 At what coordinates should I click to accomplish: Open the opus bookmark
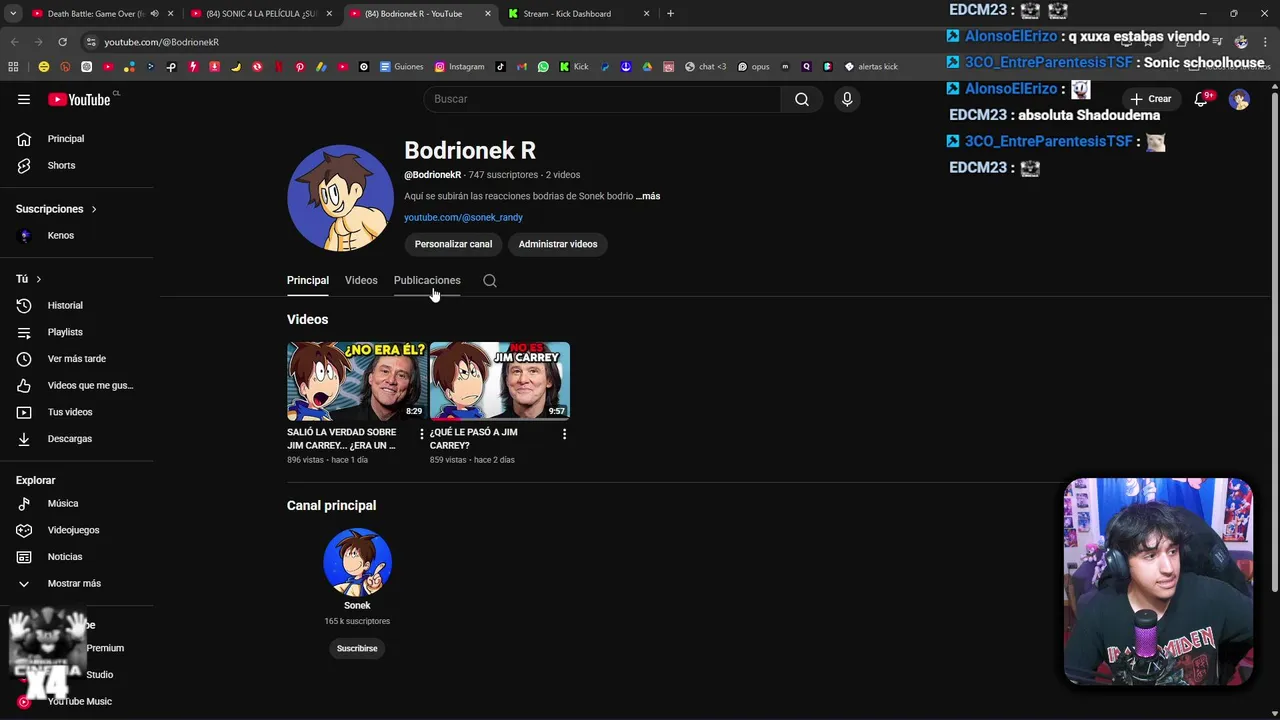754,67
